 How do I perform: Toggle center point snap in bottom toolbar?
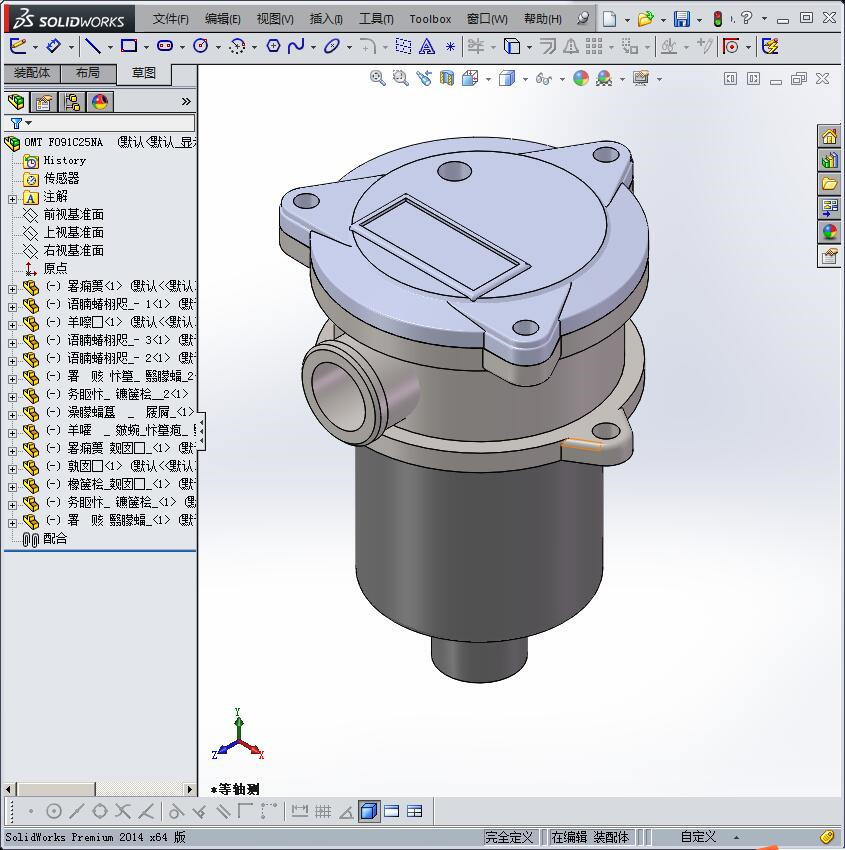(54, 811)
